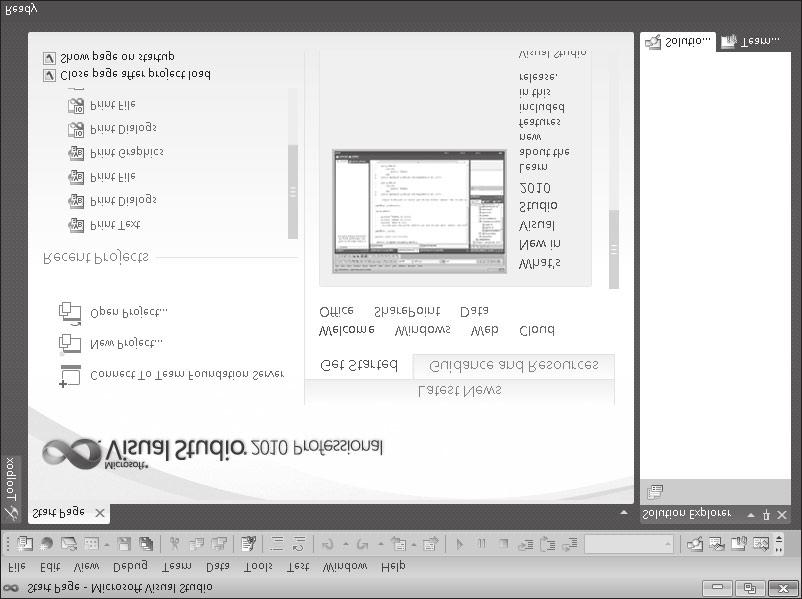Open the Windows link under Get Started
This screenshot has width=802, height=599.
coord(422,330)
